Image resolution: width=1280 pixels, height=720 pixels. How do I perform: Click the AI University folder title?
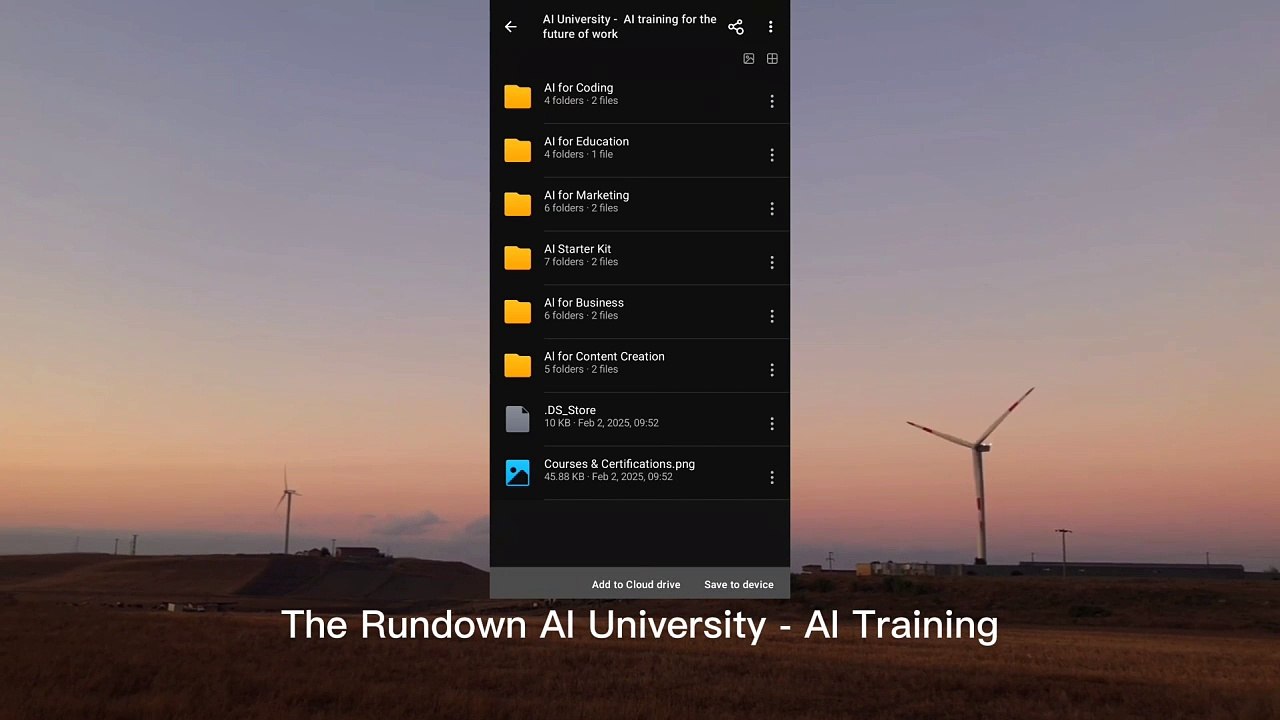point(630,27)
